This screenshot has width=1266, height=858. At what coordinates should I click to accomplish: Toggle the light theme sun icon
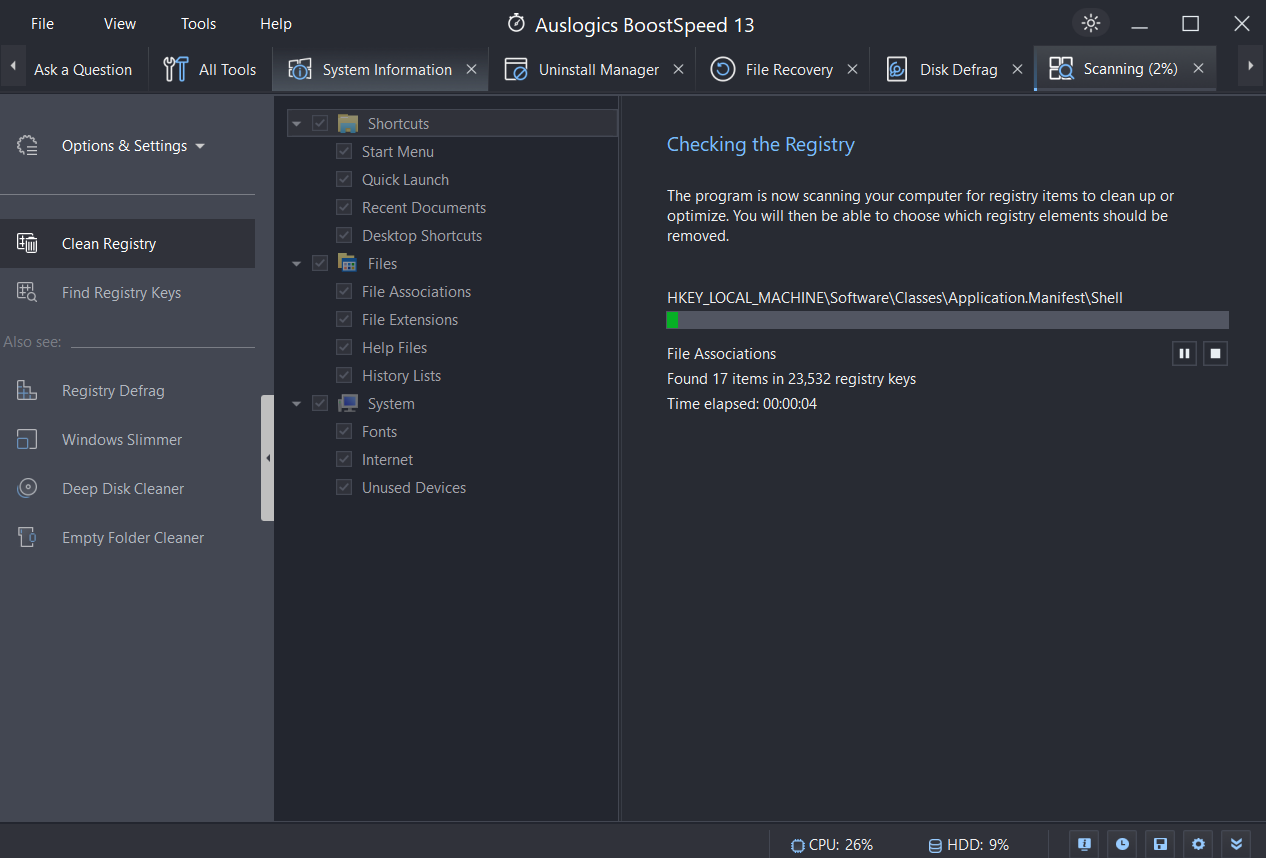(x=1090, y=22)
